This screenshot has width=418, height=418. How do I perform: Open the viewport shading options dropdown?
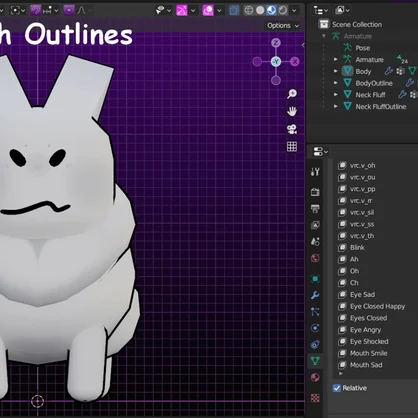(294, 11)
